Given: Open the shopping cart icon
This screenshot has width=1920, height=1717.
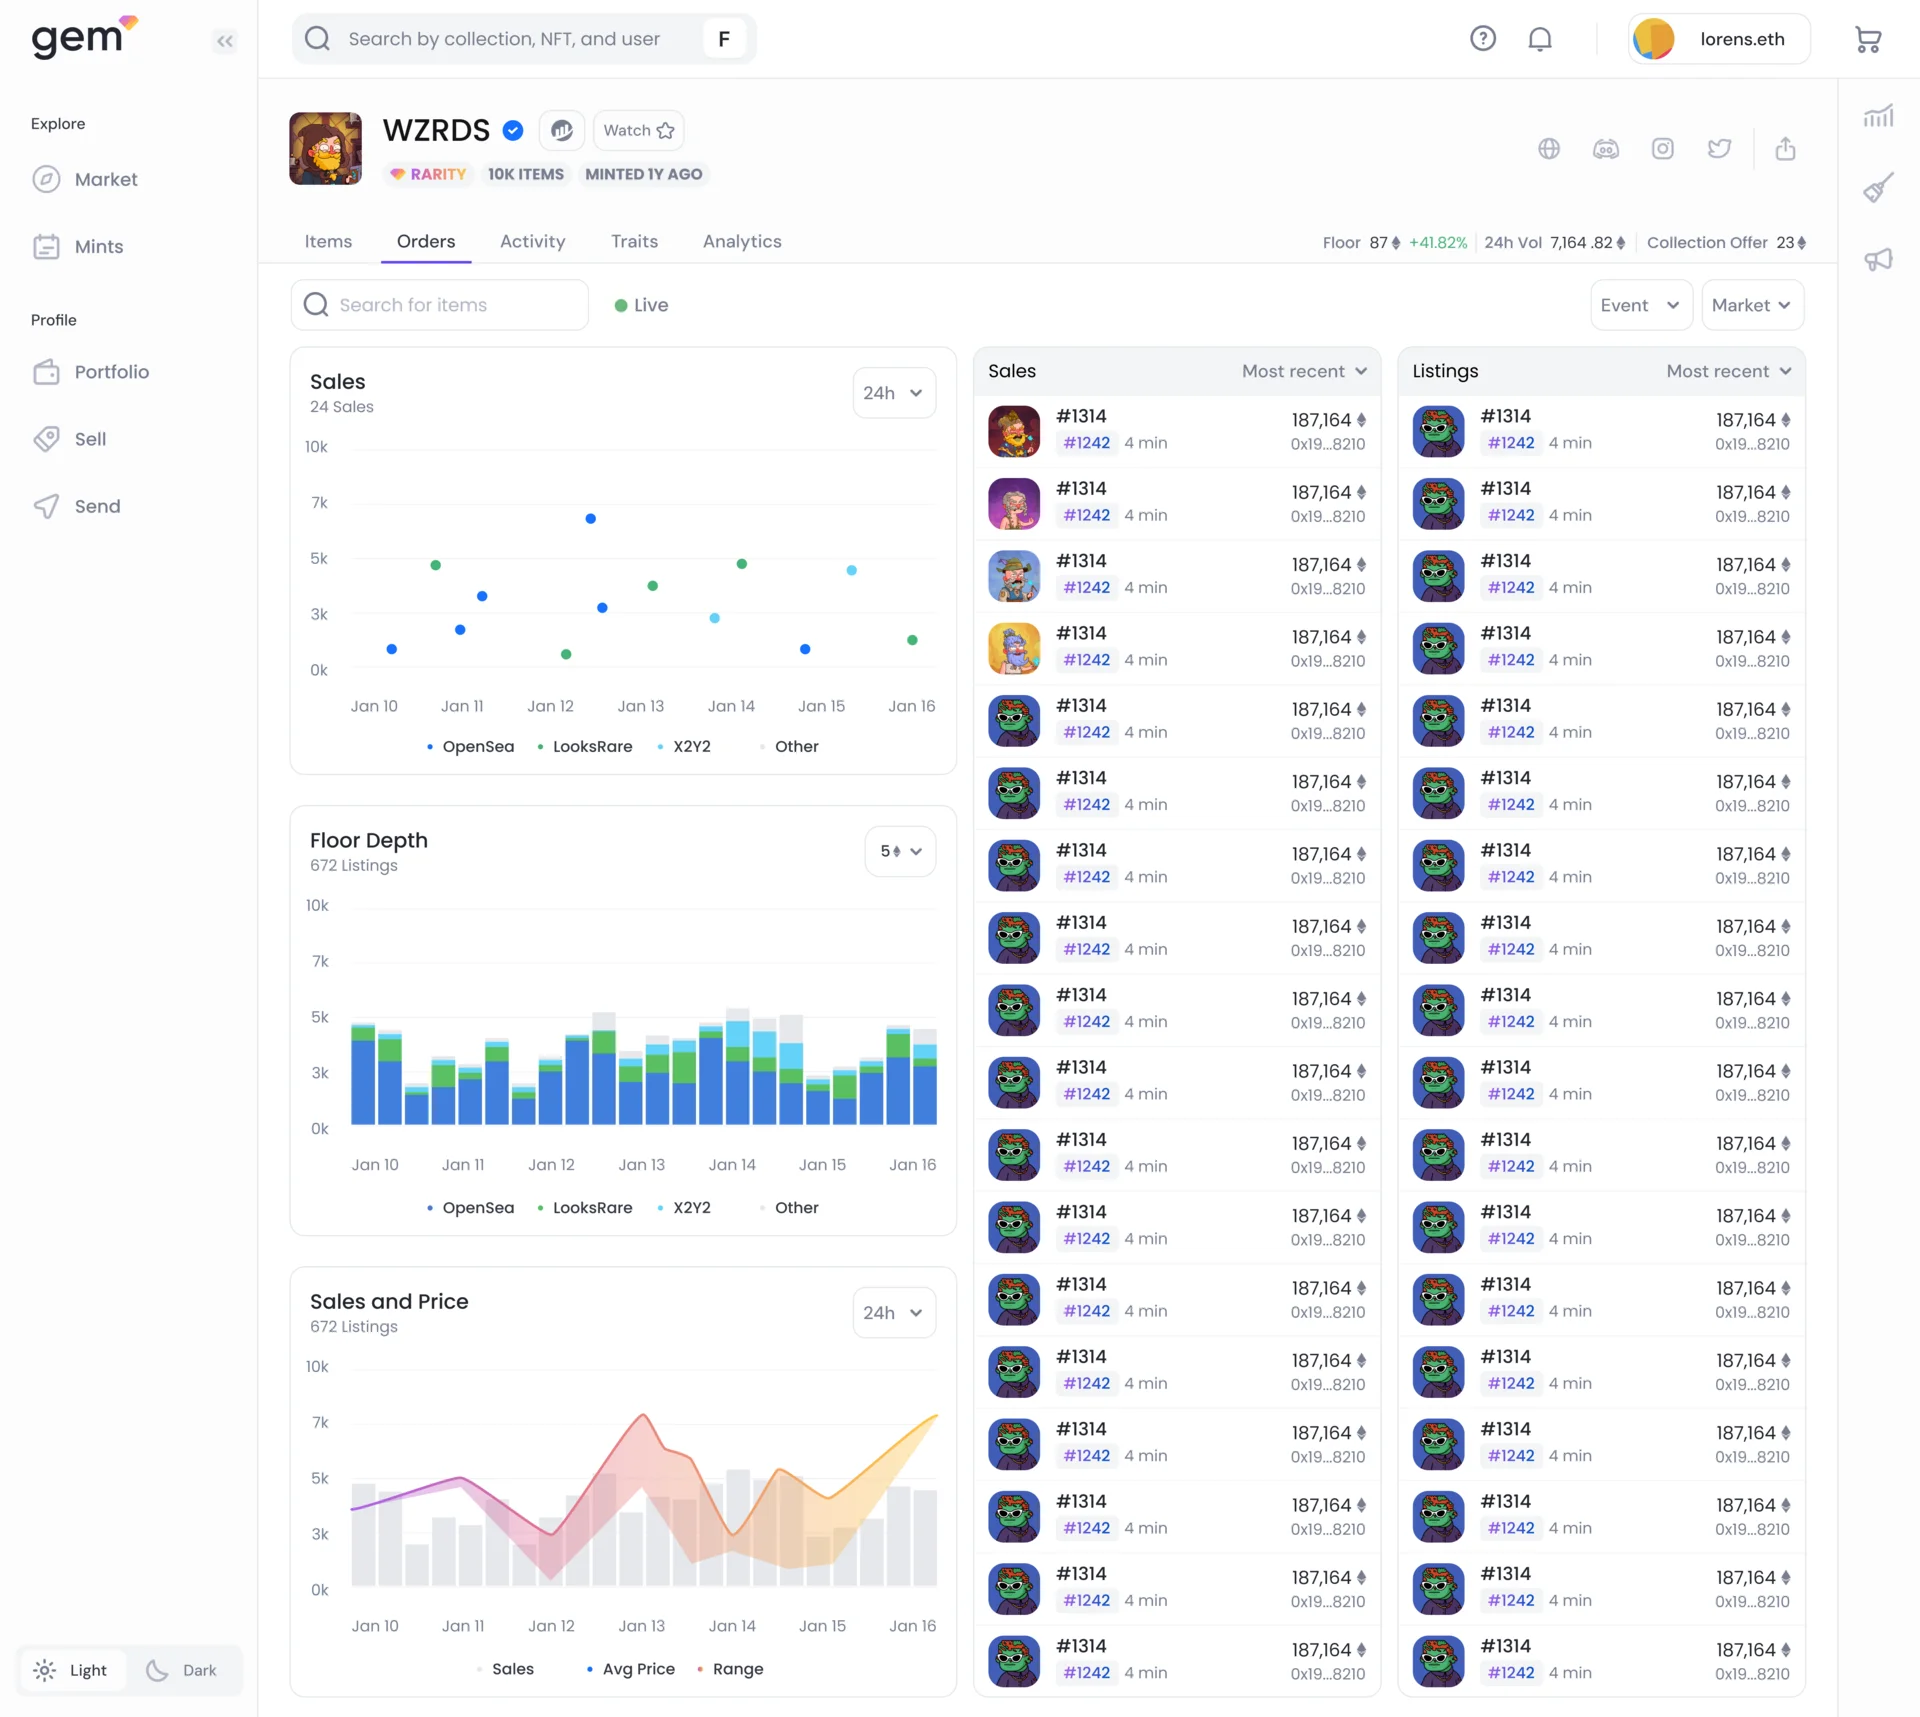Looking at the screenshot, I should pyautogui.click(x=1868, y=39).
